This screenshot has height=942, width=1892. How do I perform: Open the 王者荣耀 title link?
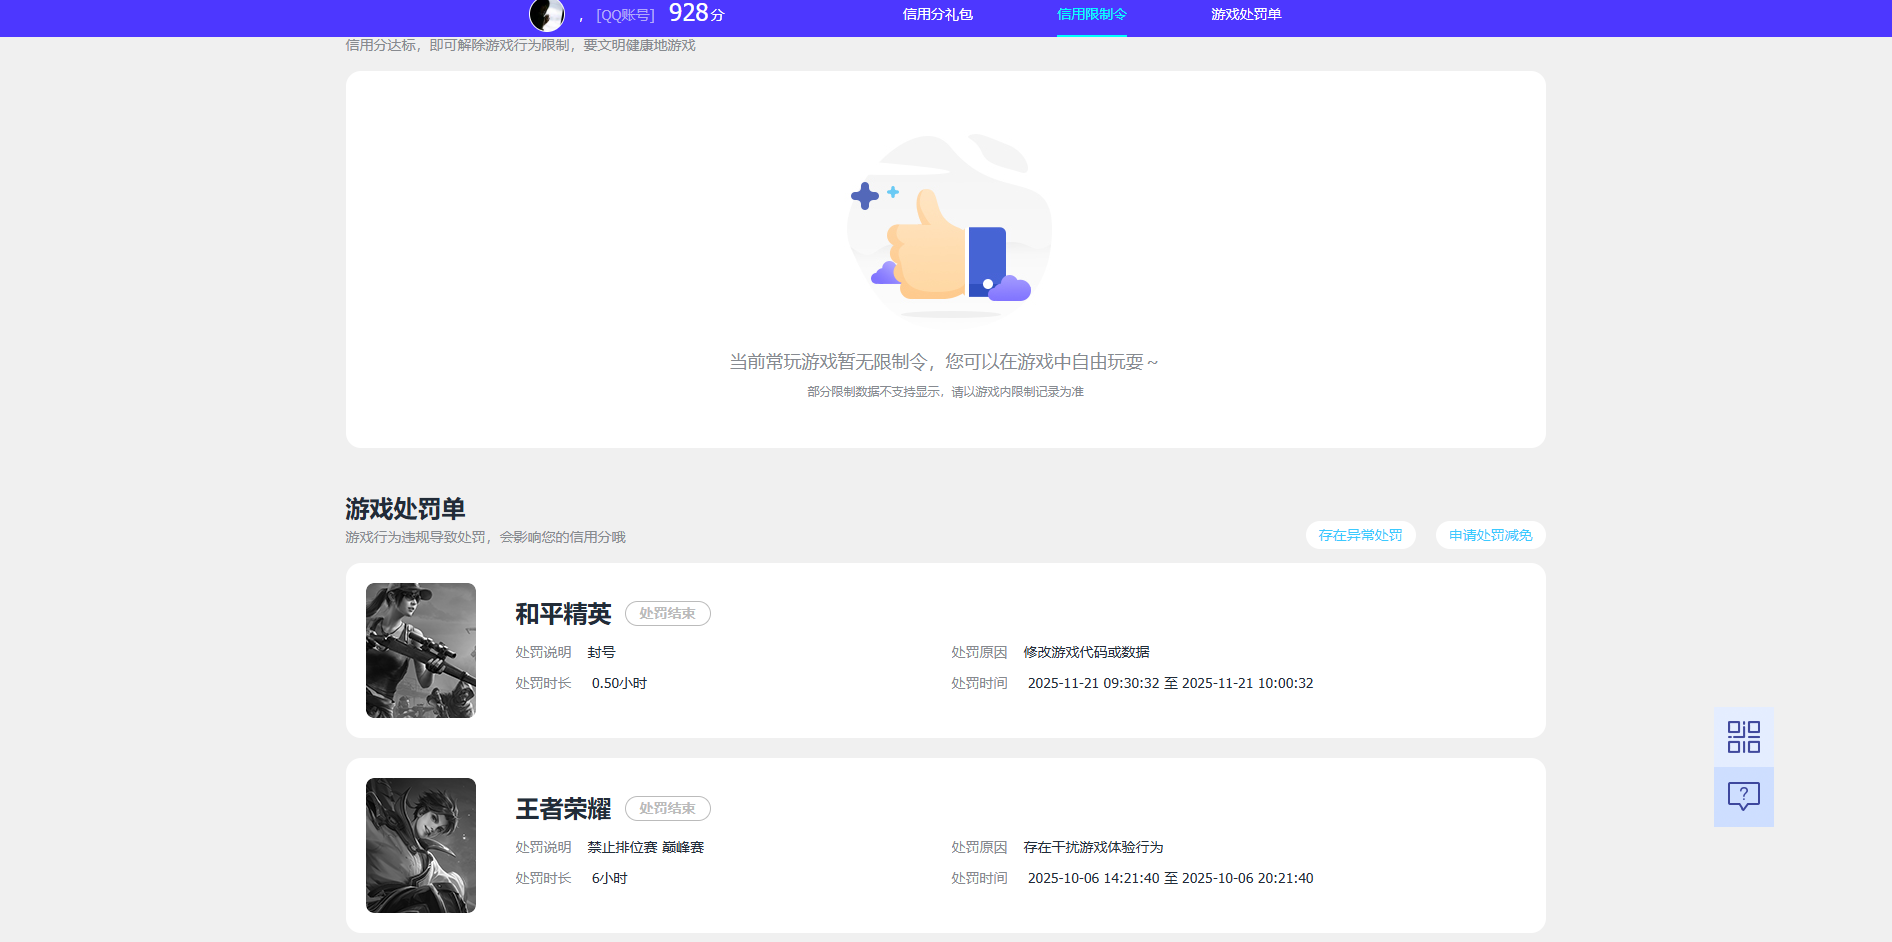click(x=563, y=809)
